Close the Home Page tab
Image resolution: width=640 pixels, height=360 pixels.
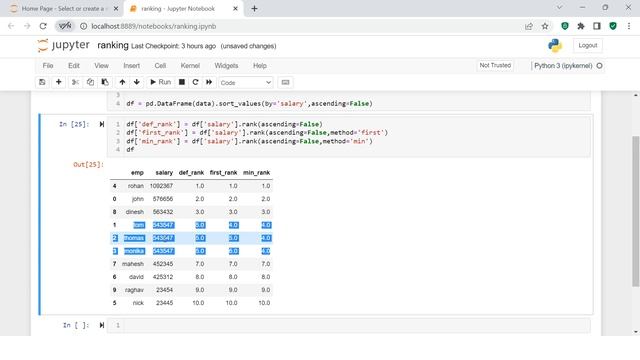pyautogui.click(x=116, y=9)
